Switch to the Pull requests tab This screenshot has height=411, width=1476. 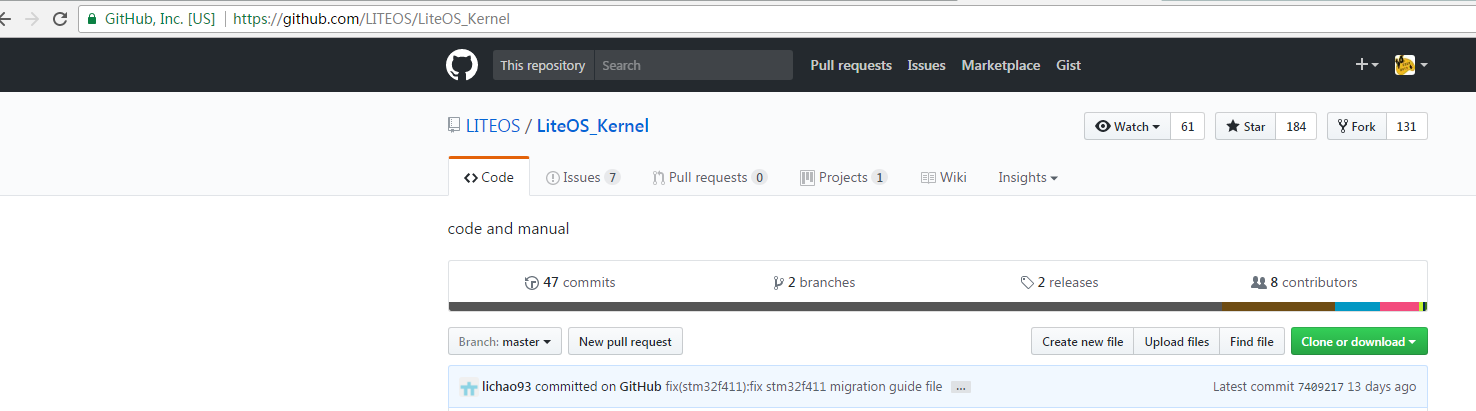tap(709, 177)
